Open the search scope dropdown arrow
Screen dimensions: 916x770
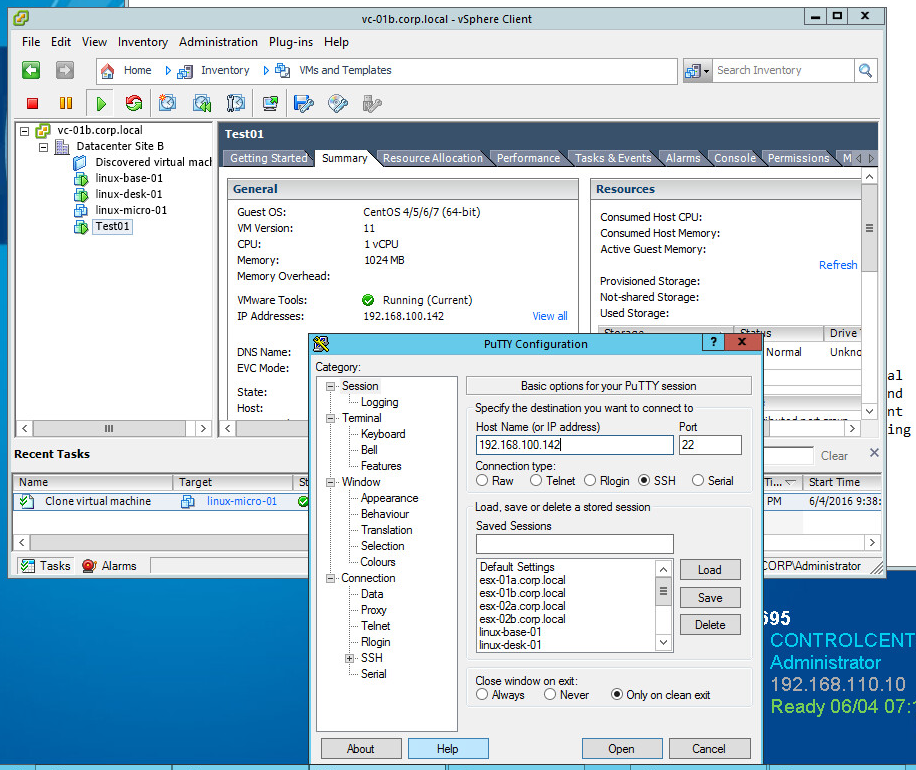(707, 72)
